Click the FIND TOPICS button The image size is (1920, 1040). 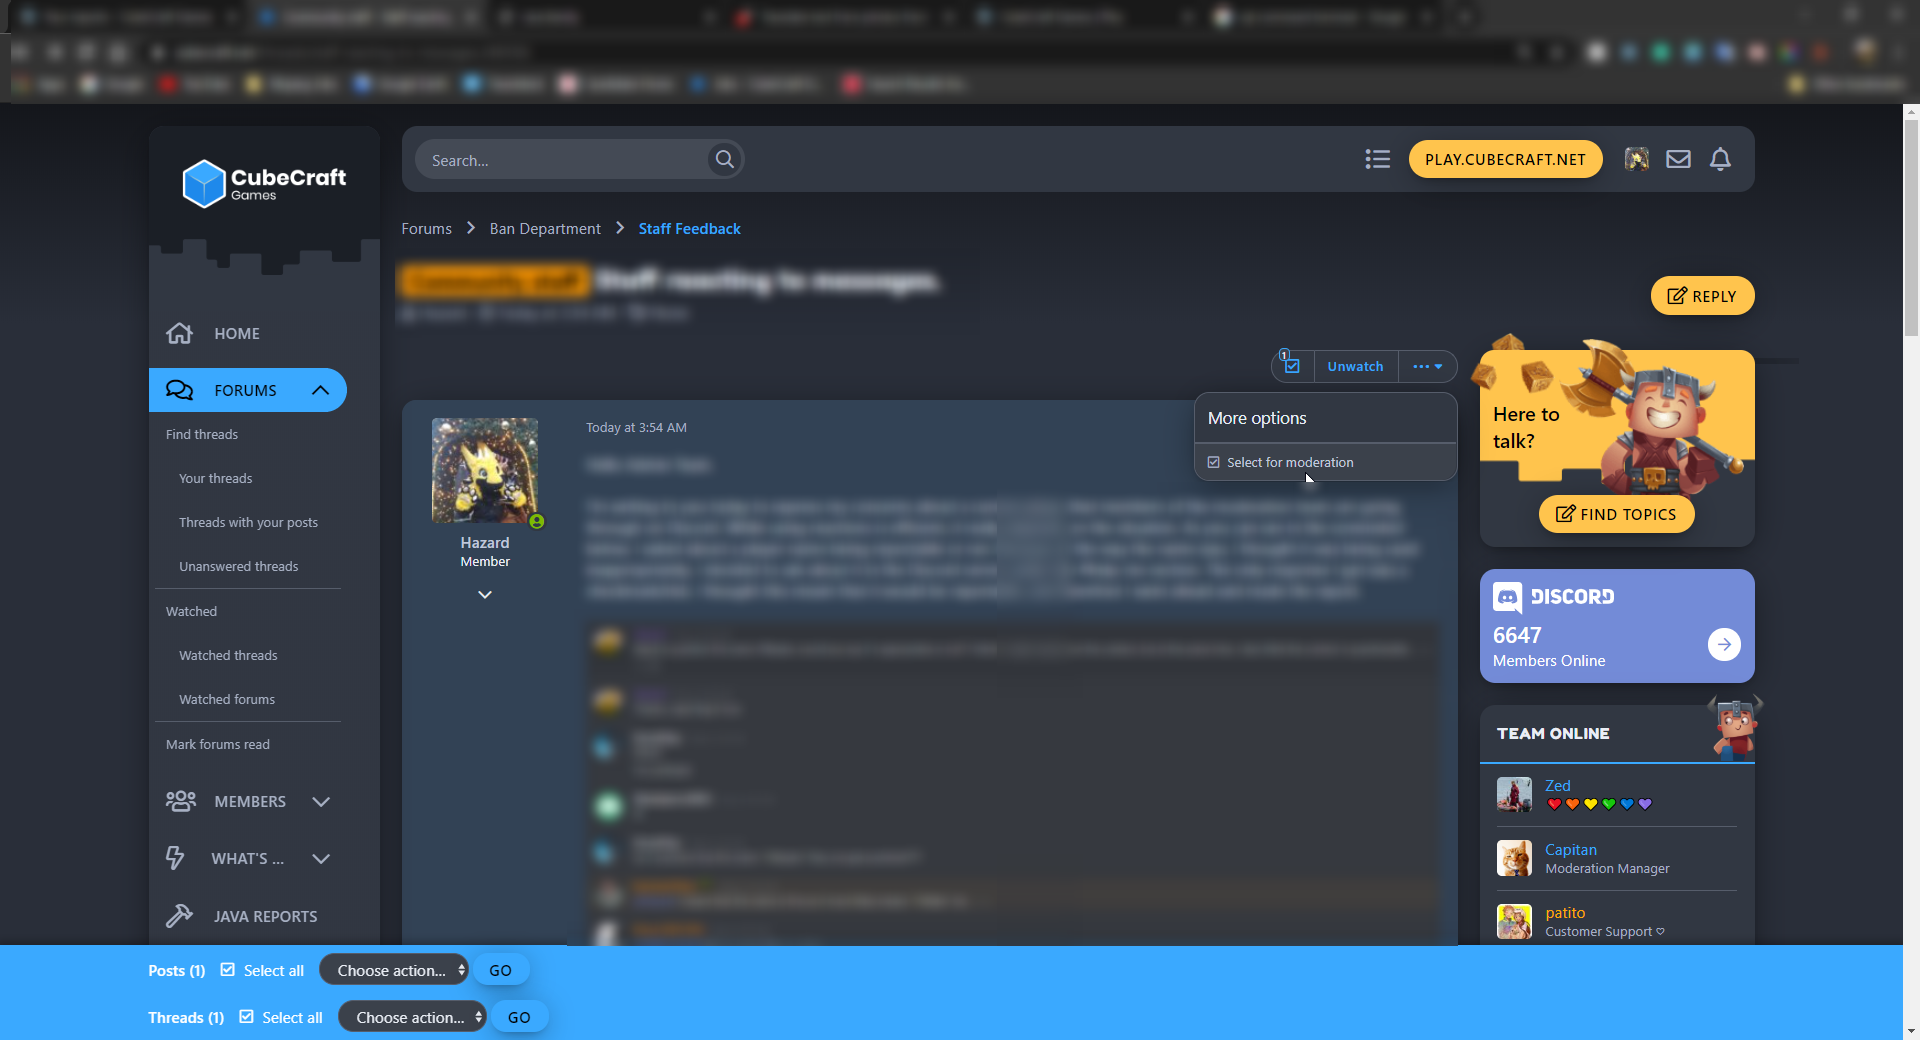(1616, 514)
